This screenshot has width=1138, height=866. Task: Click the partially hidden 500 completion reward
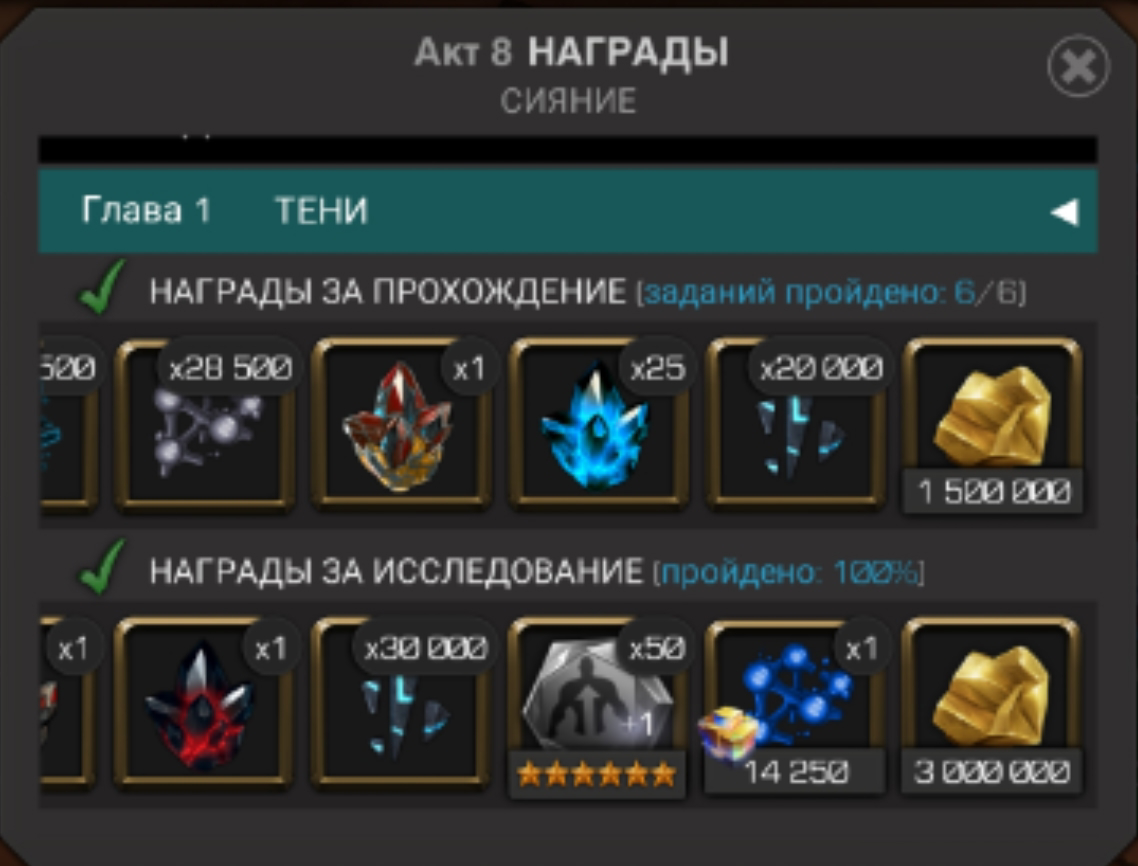pos(67,425)
